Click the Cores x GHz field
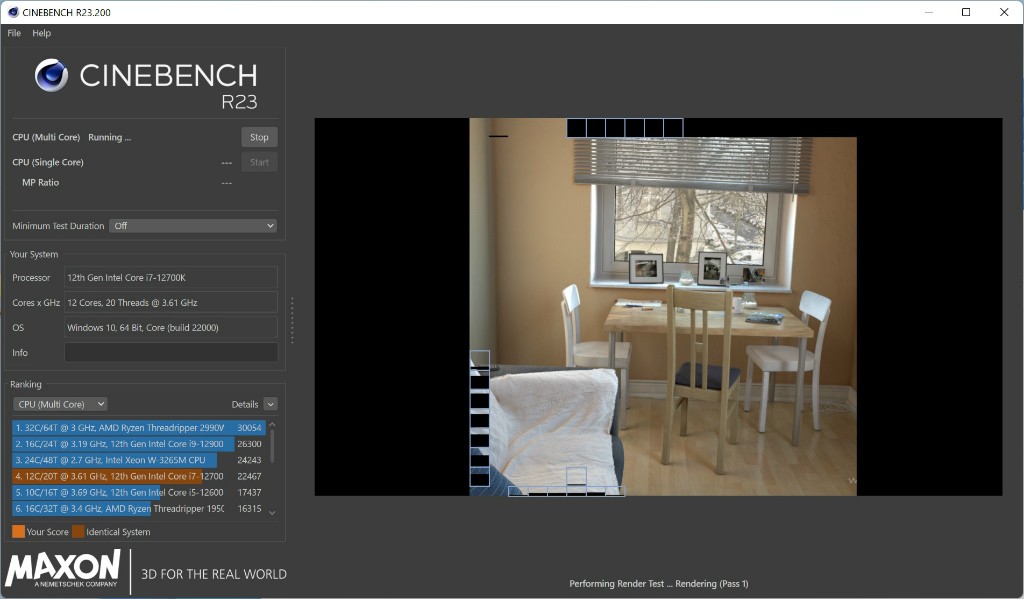The height and width of the screenshot is (599, 1024). point(170,302)
